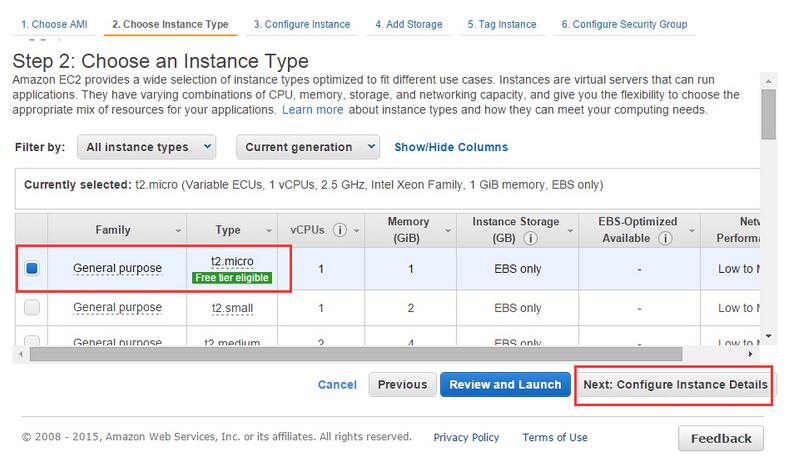Click Next: Configure Instance Details
Viewport: 804px width, 472px height.
675,385
